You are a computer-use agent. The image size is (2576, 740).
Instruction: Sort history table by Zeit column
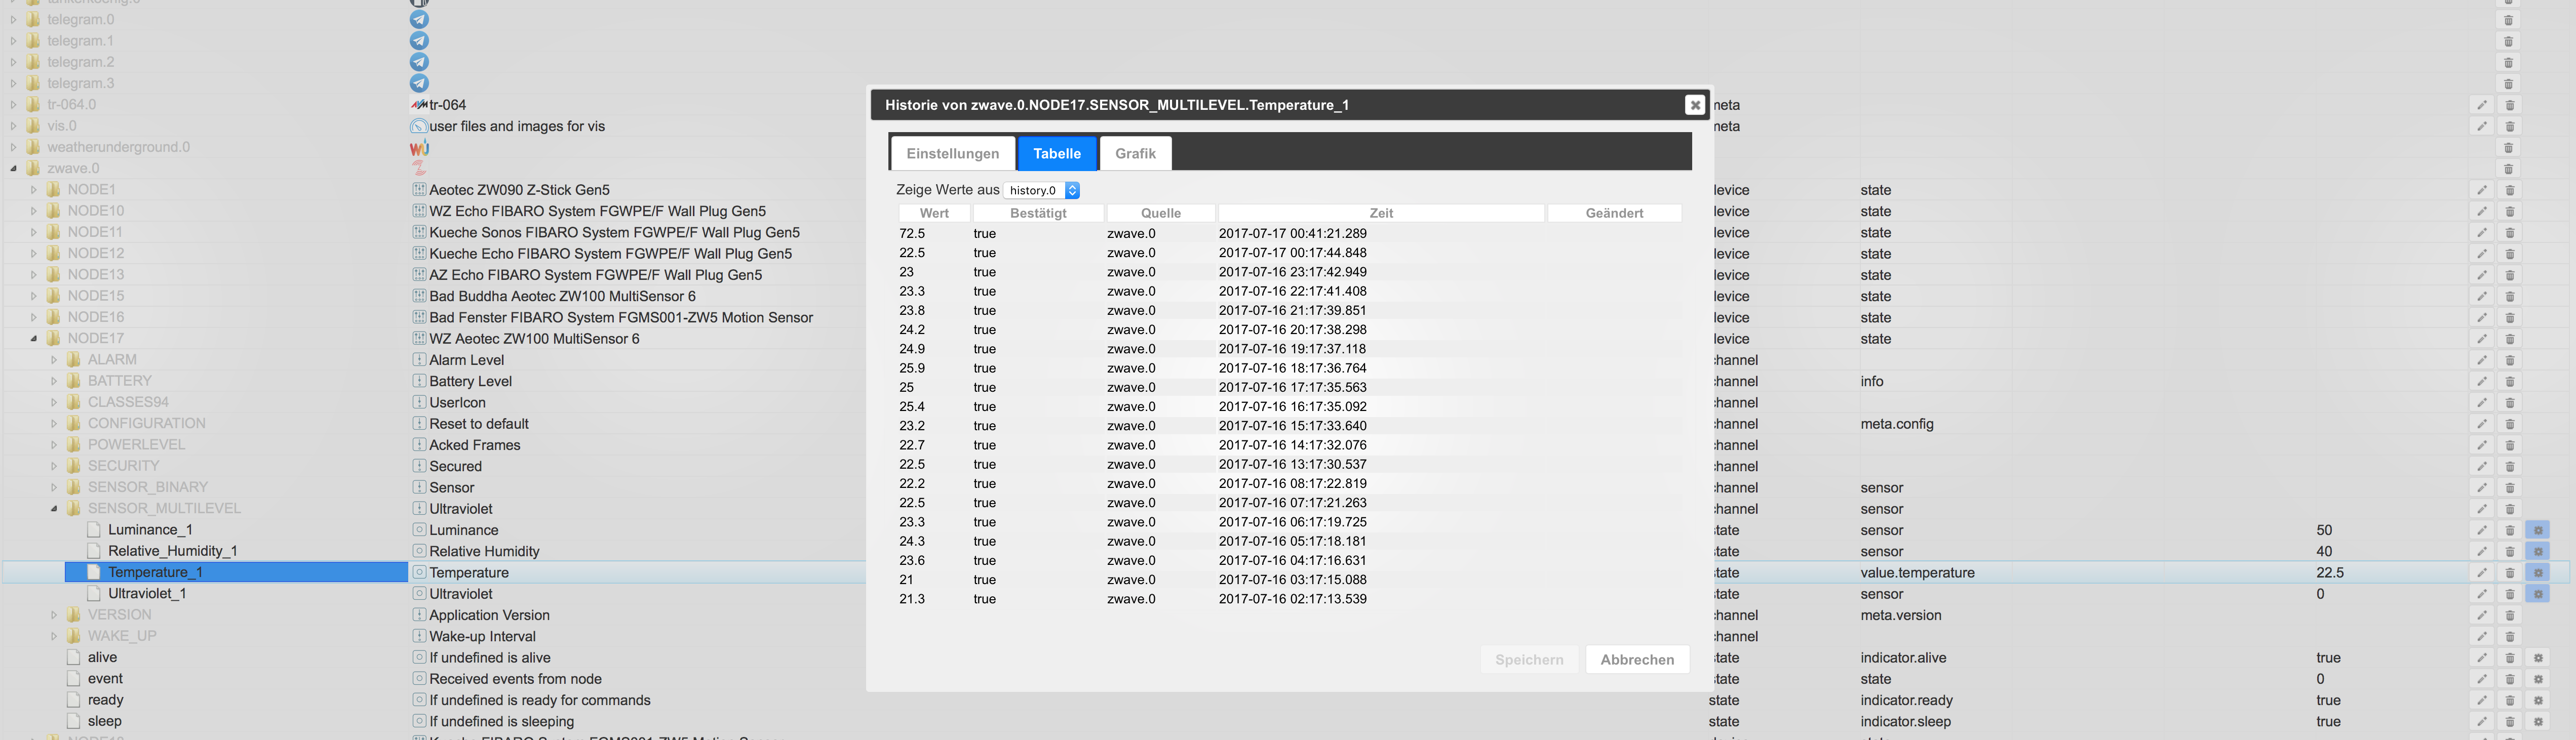pyautogui.click(x=1381, y=213)
